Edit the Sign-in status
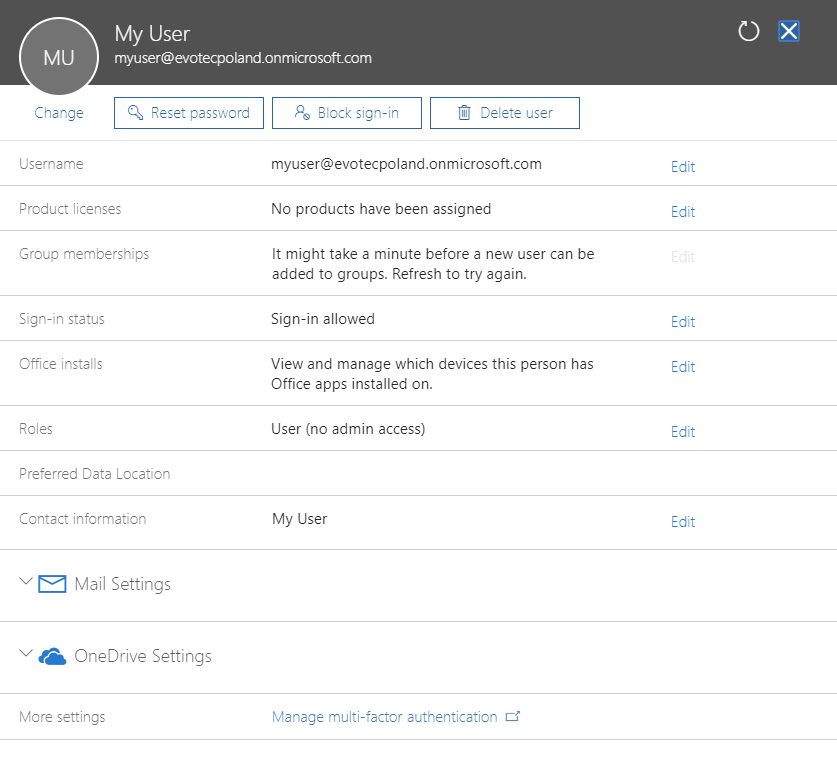Image resolution: width=837 pixels, height=757 pixels. pyautogui.click(x=682, y=322)
